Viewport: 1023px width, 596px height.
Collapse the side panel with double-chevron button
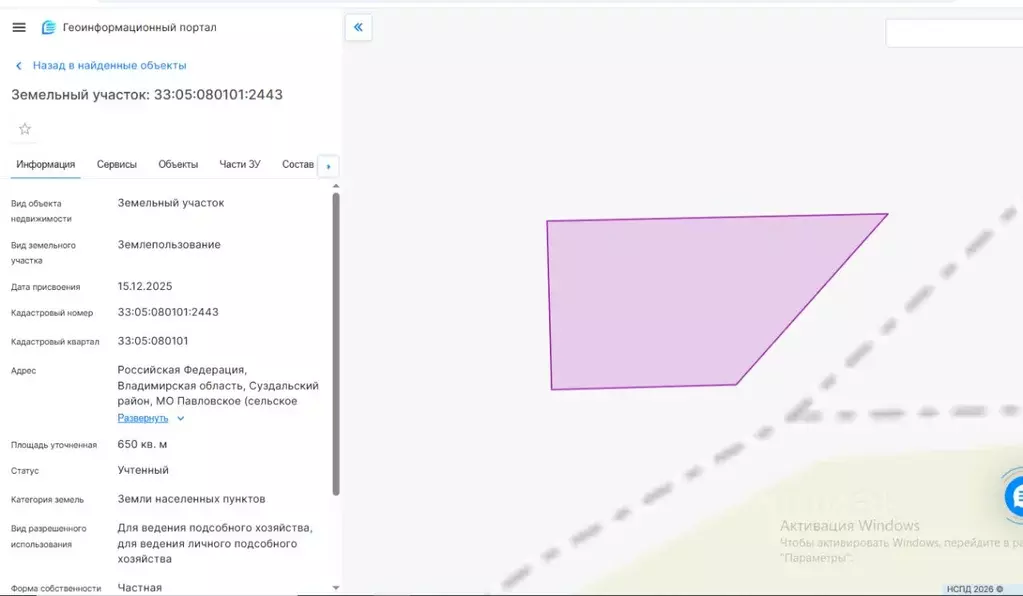click(x=358, y=27)
